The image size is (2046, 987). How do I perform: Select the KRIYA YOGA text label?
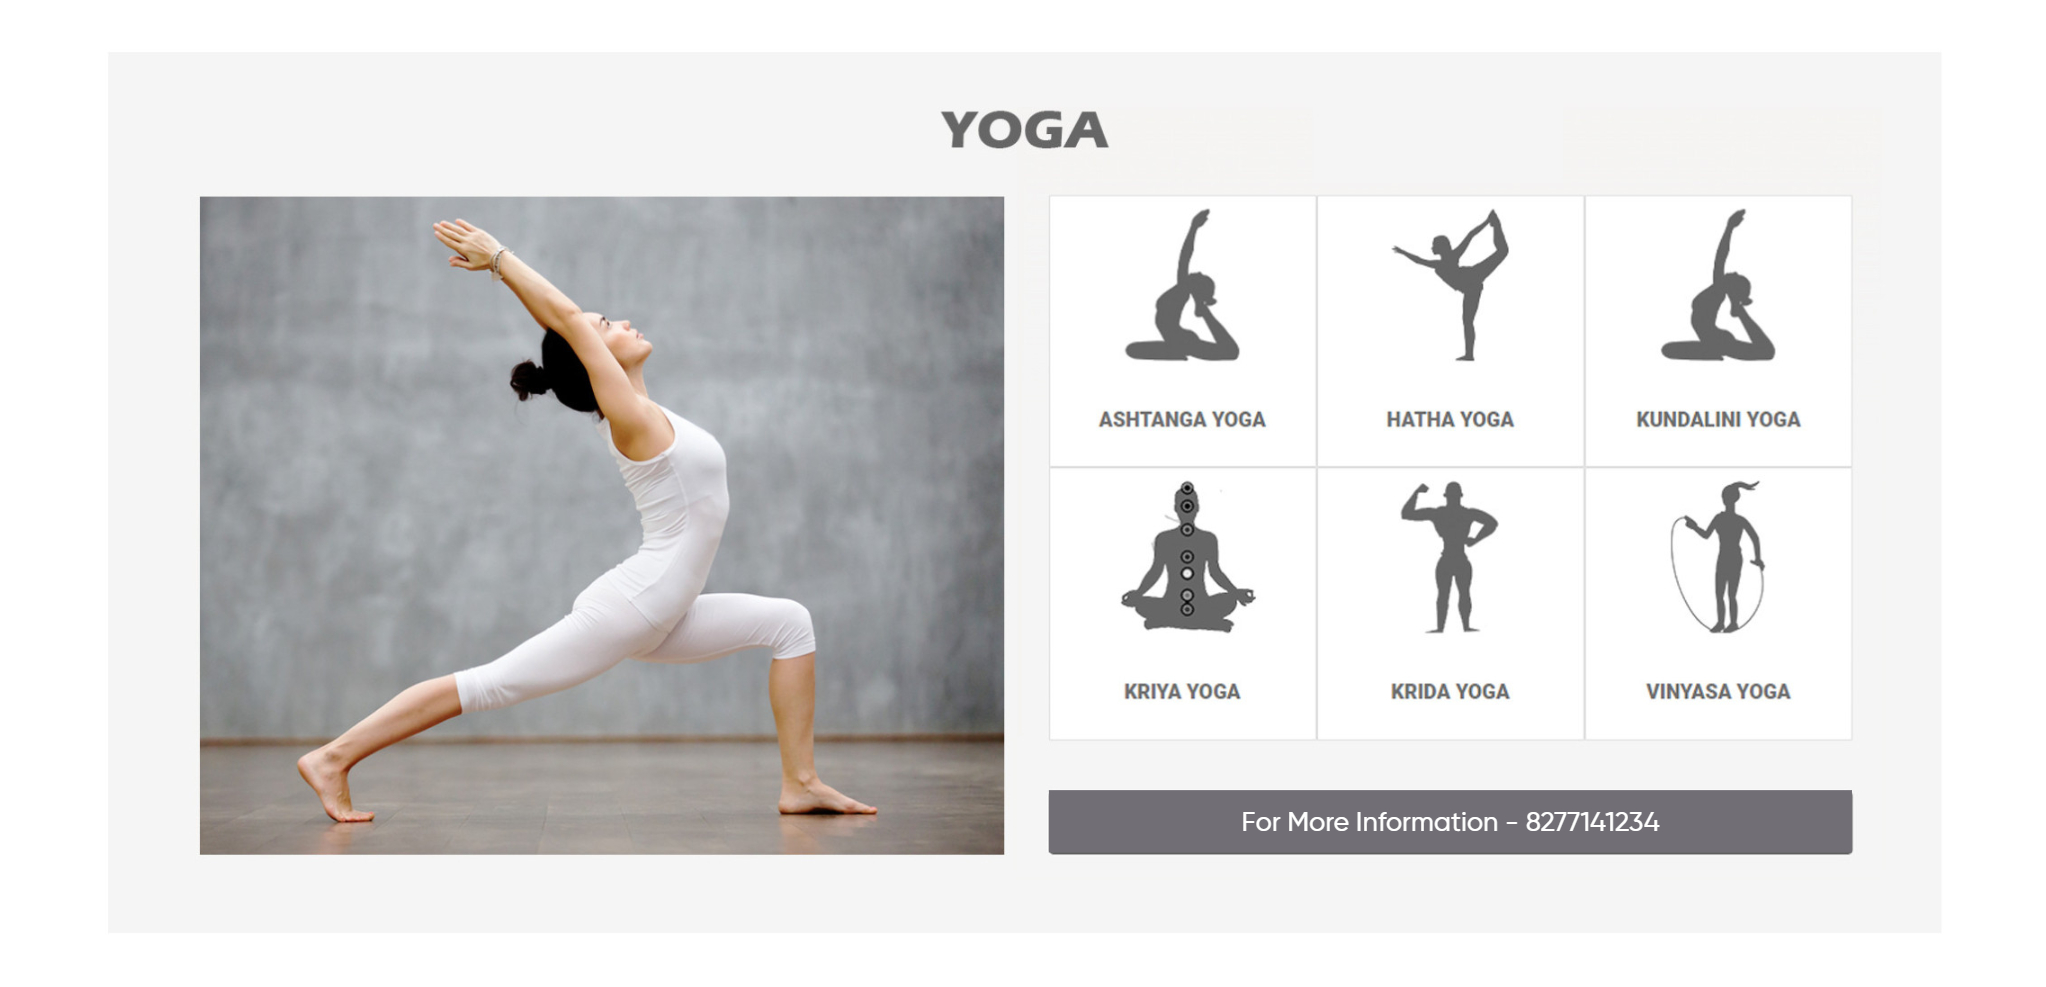coord(1182,692)
